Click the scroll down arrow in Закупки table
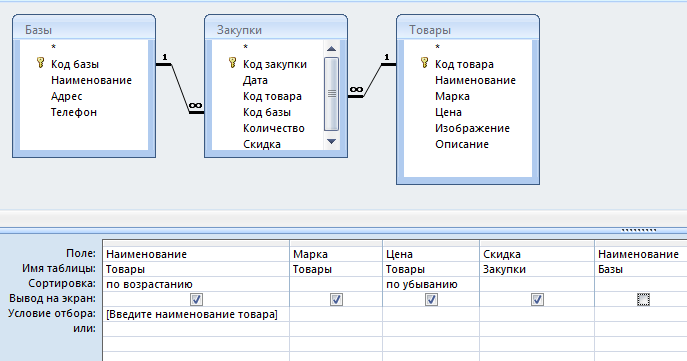This screenshot has width=687, height=361. tap(332, 141)
